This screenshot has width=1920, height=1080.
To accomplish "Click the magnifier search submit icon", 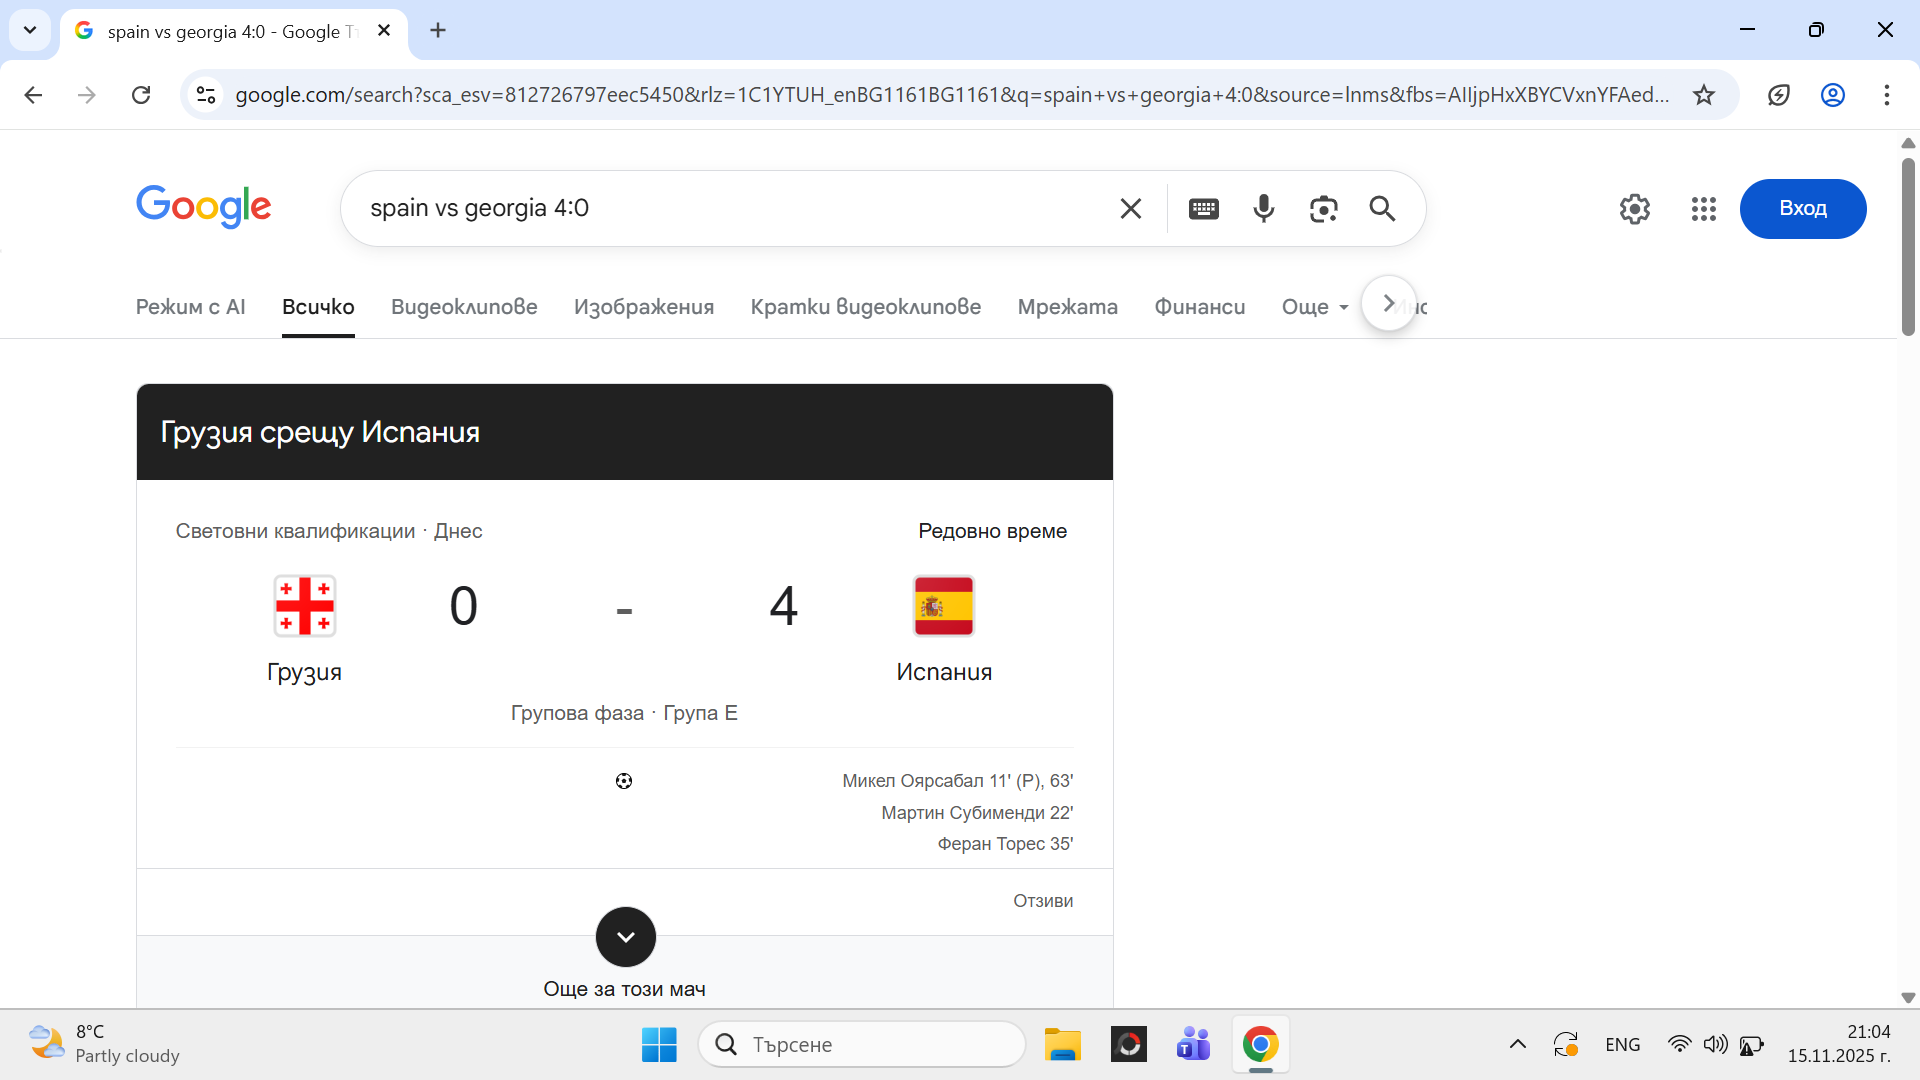I will [1382, 208].
